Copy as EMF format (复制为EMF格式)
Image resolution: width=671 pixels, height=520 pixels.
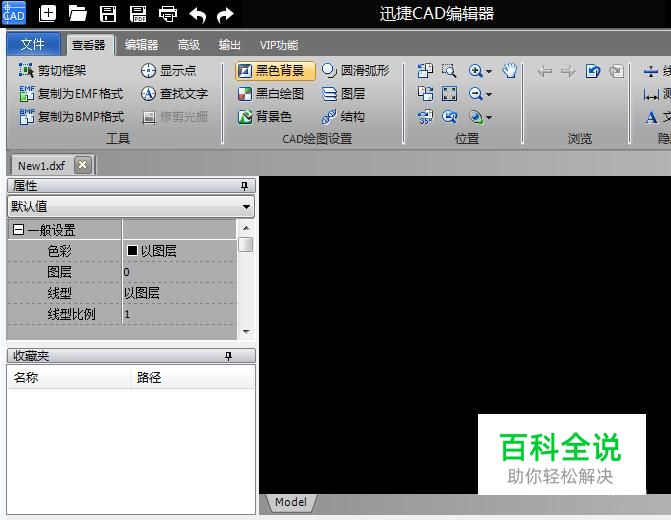pos(71,94)
